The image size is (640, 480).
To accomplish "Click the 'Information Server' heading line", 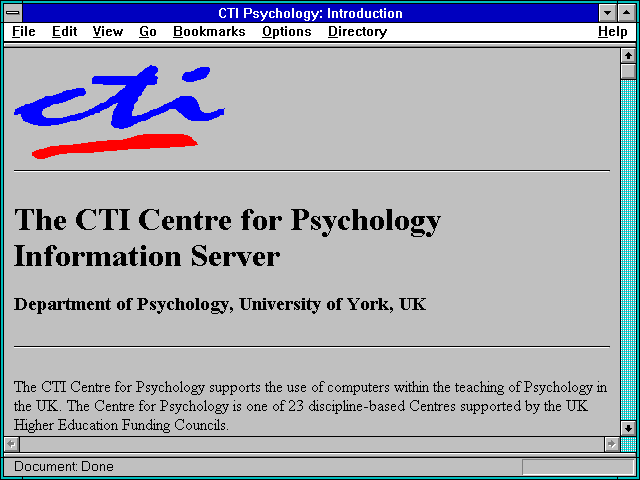I will coord(147,257).
